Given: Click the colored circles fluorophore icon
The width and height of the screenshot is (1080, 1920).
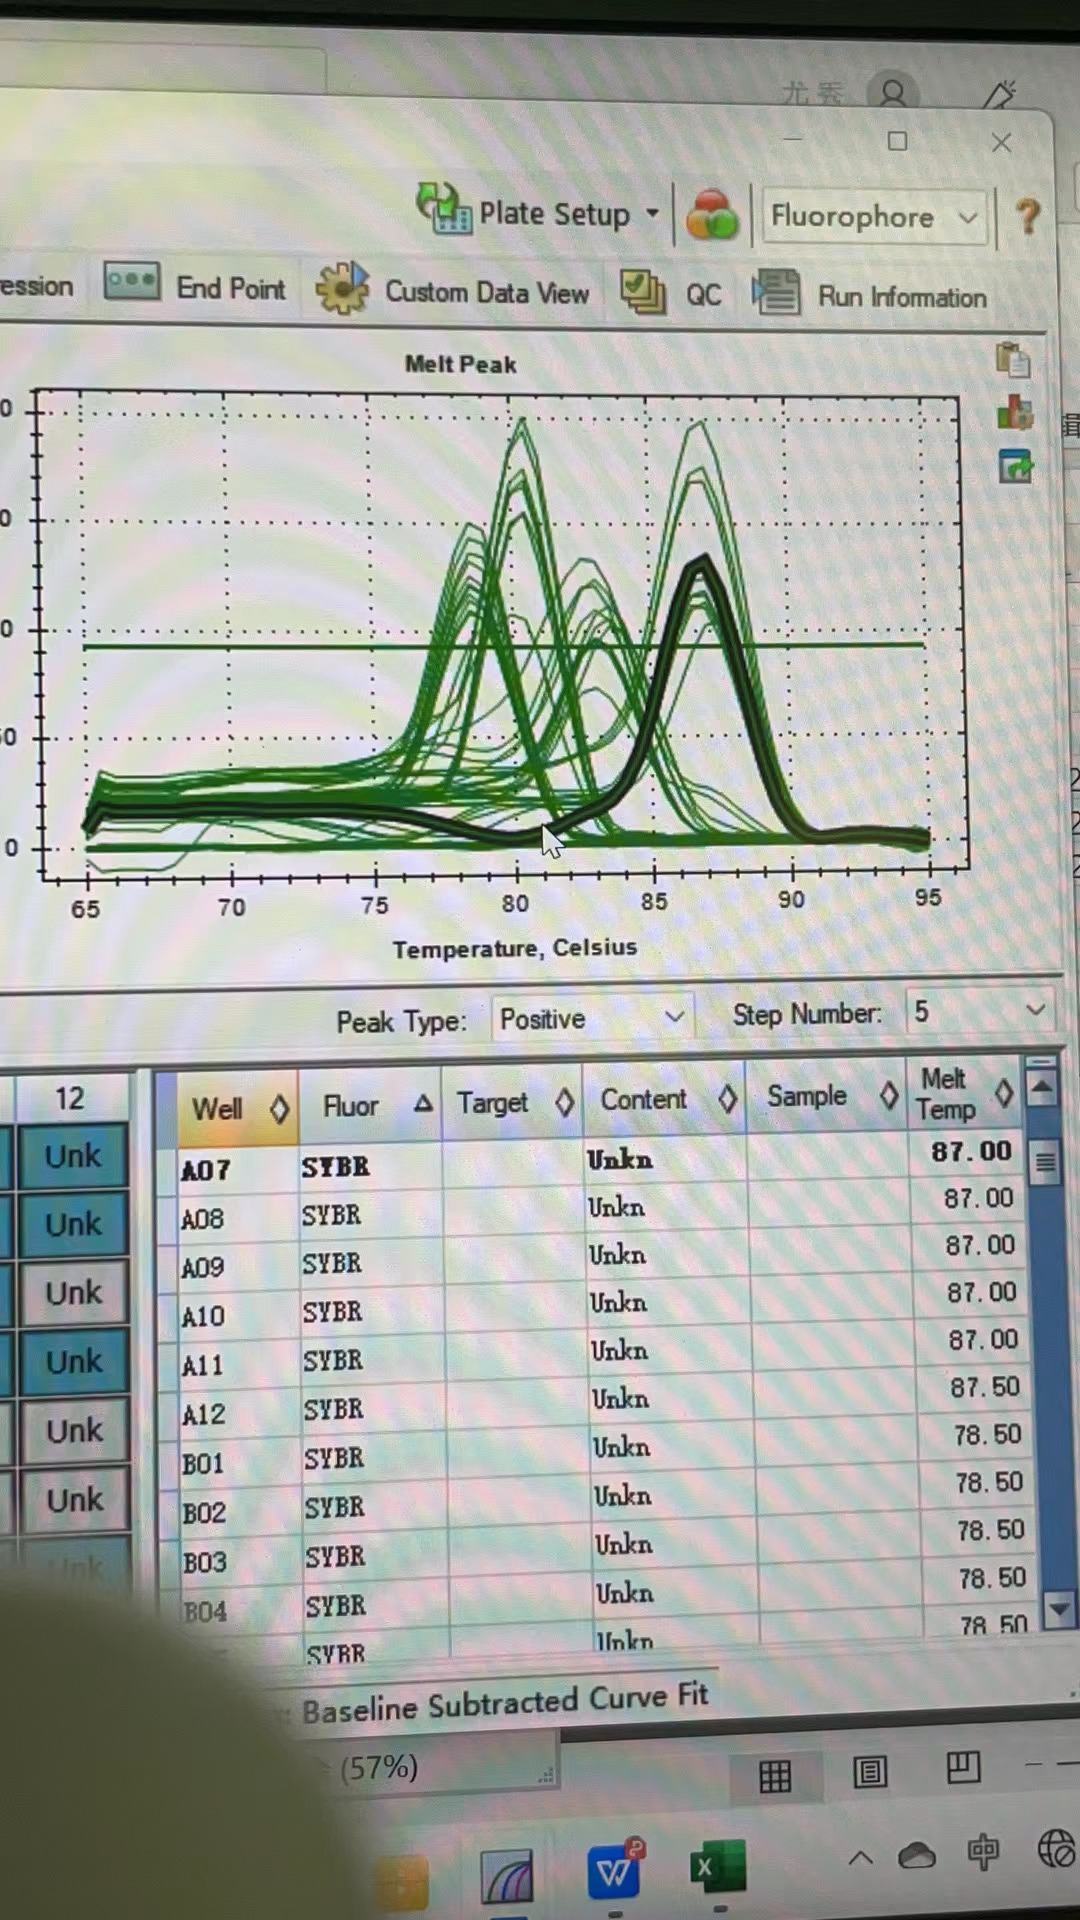Looking at the screenshot, I should (x=712, y=214).
